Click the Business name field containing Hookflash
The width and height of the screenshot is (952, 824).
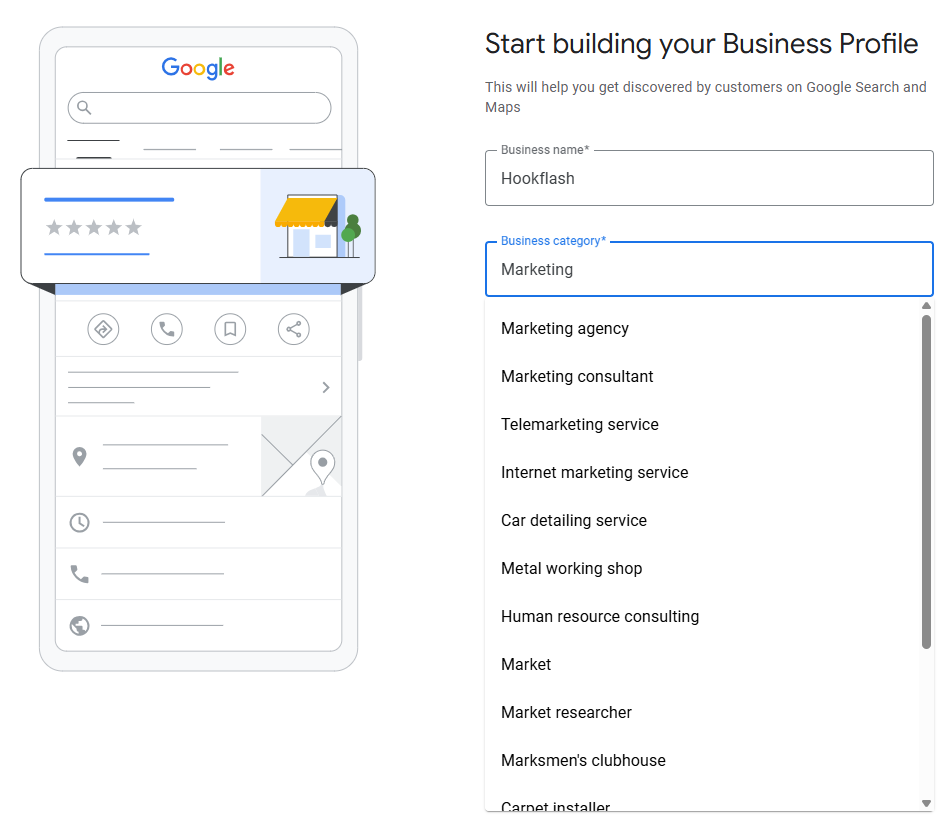(x=709, y=178)
